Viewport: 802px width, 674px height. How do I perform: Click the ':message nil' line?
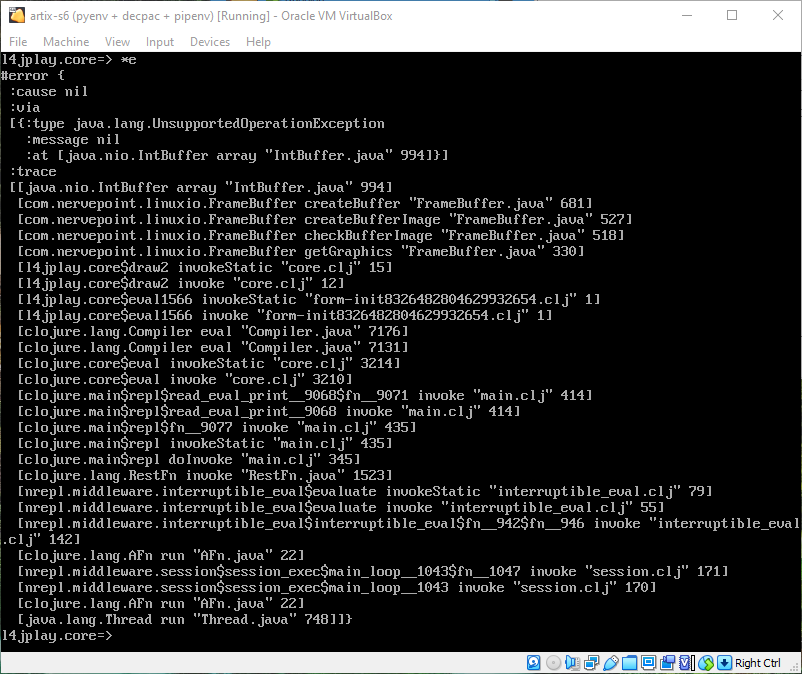73,139
